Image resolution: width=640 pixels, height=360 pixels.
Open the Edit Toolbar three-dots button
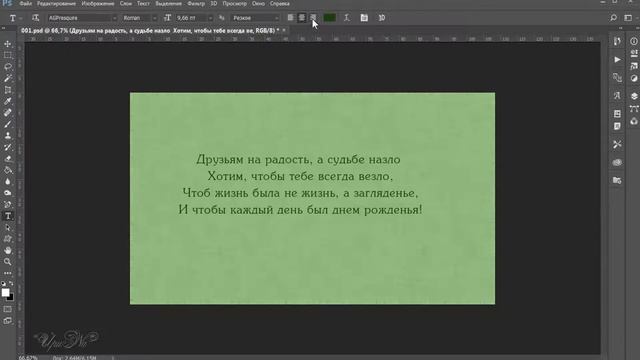[8, 273]
